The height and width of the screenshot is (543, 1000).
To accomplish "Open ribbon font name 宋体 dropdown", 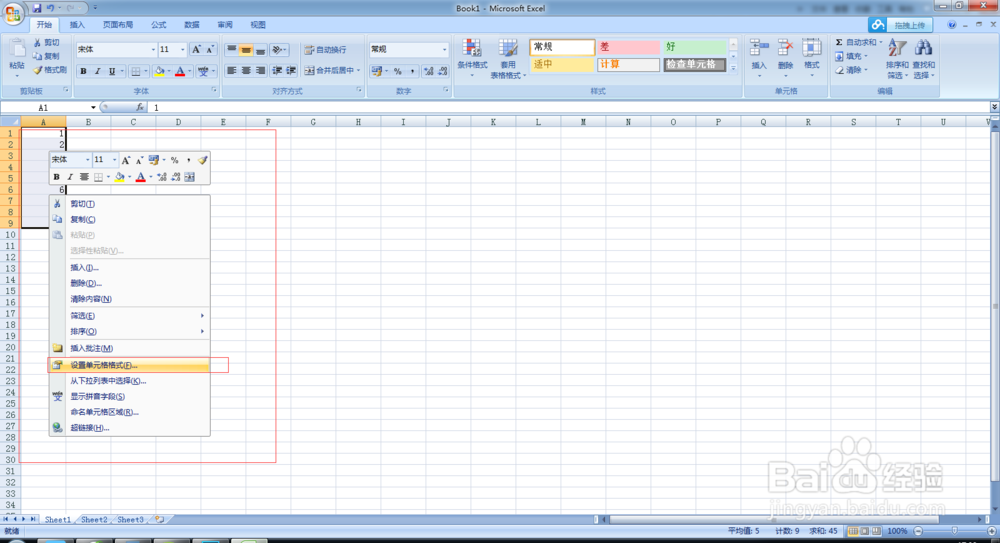I will [153, 50].
